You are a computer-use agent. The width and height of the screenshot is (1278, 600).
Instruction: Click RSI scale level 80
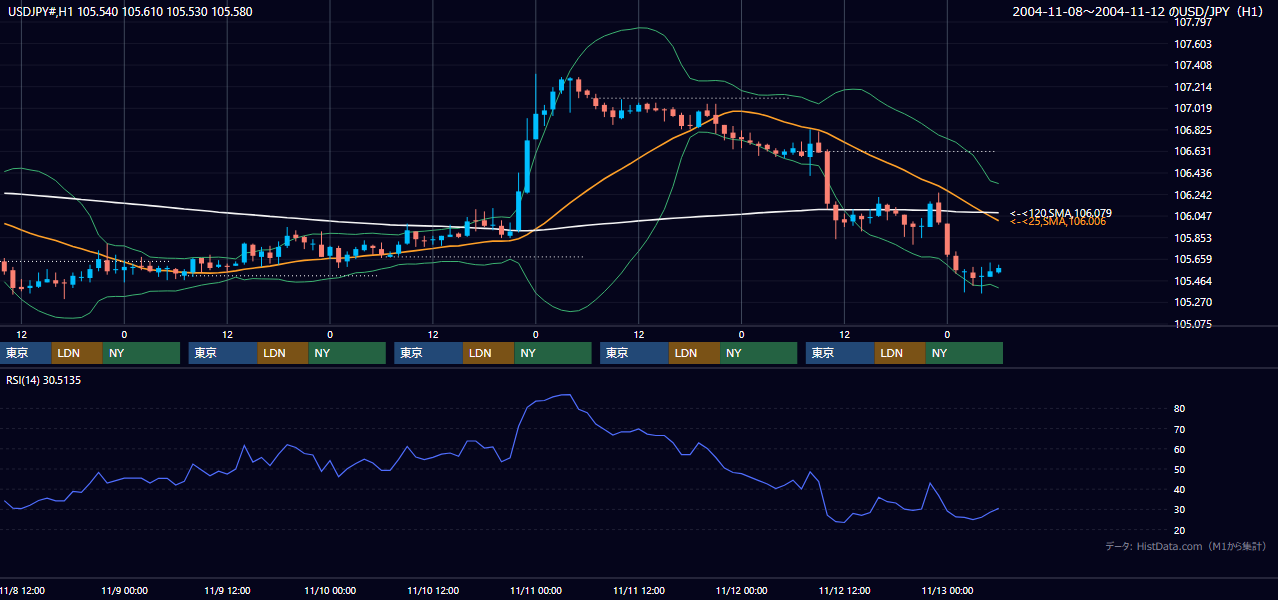(1180, 409)
